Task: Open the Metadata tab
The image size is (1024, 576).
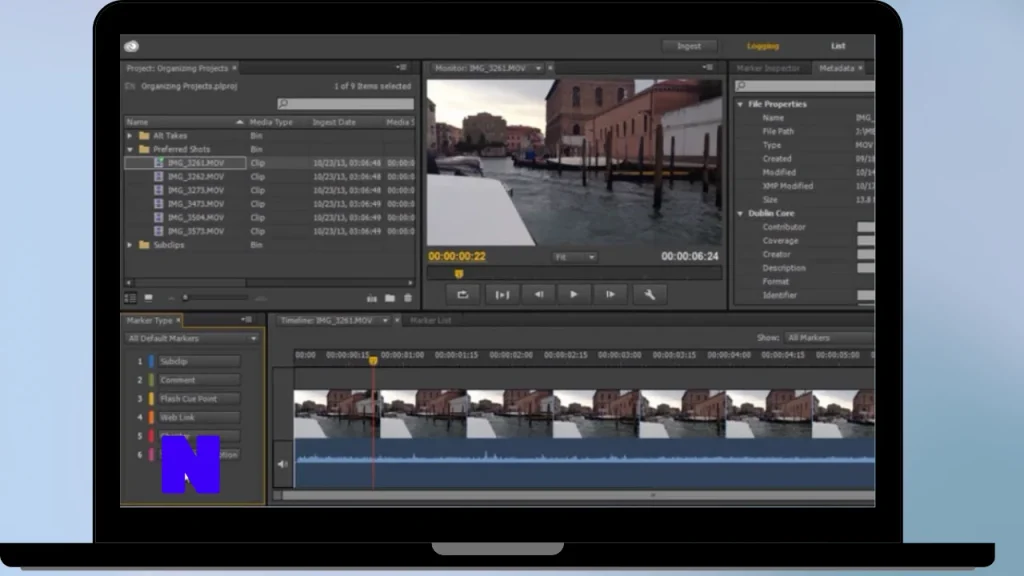Action: [837, 68]
